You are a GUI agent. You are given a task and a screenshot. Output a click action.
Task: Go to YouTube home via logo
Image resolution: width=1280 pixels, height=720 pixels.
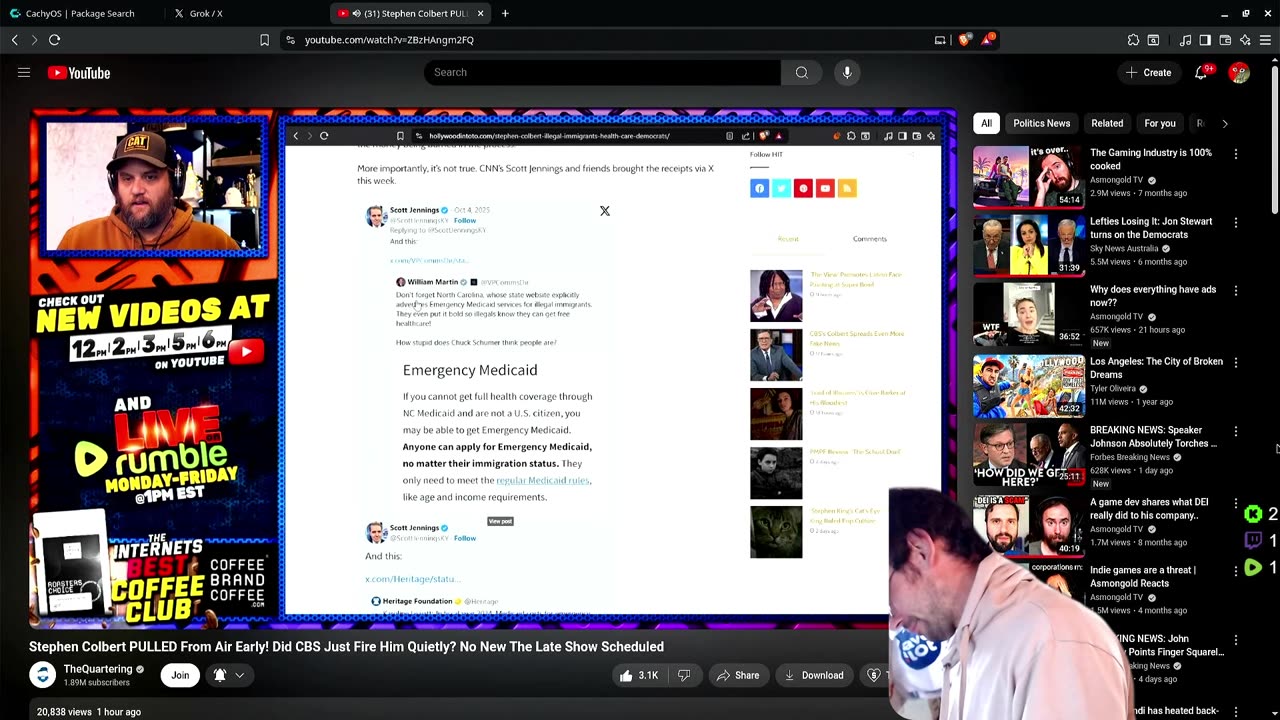(79, 73)
